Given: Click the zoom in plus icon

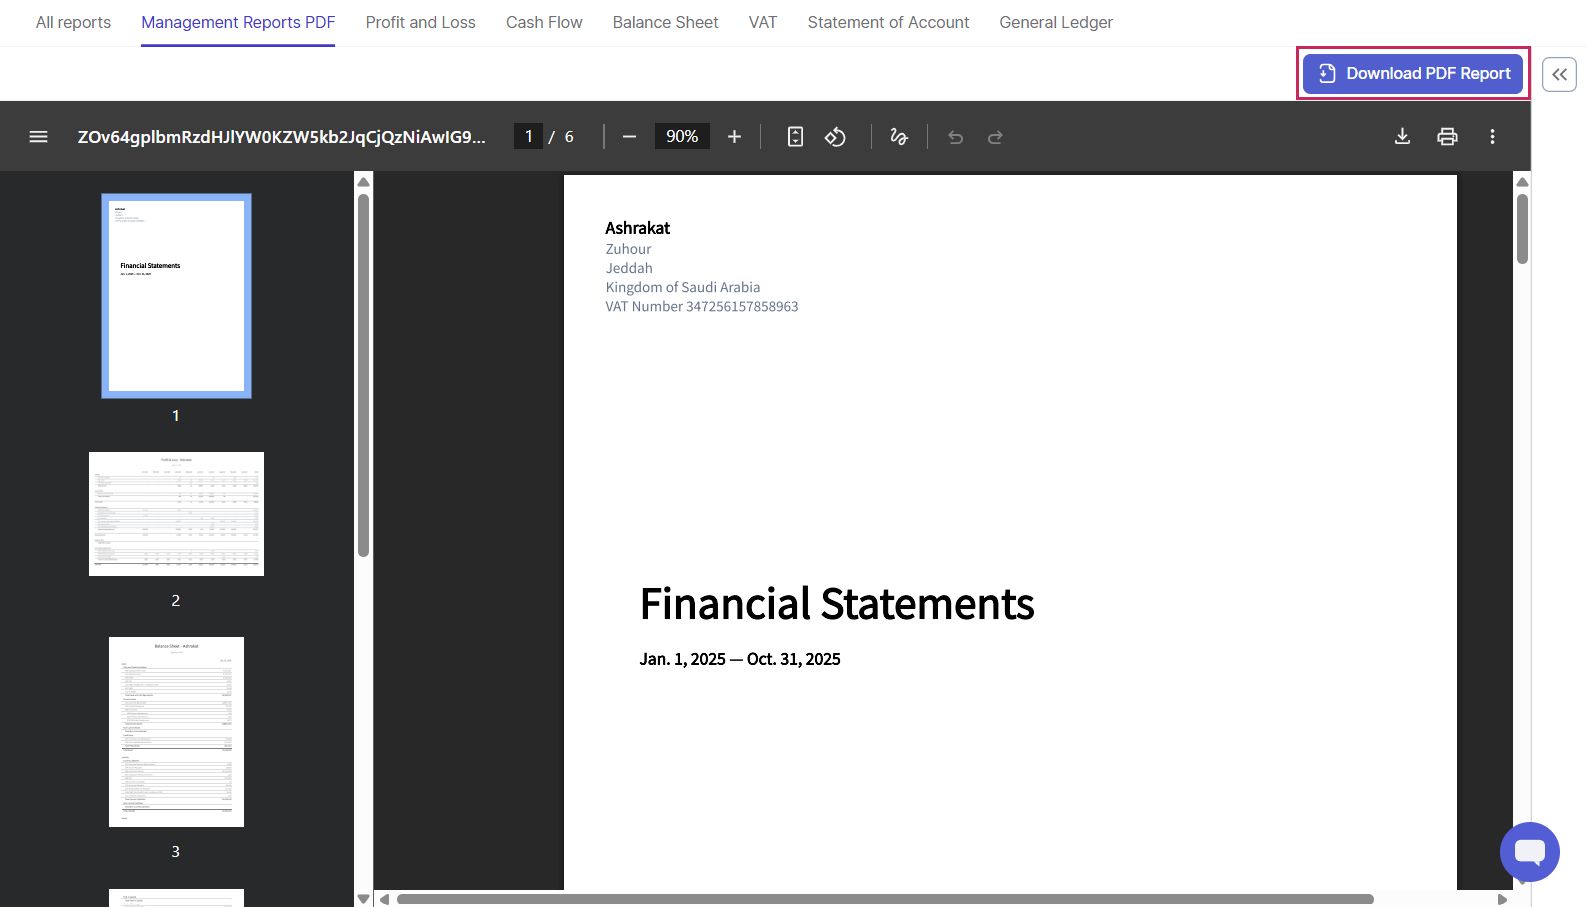Looking at the screenshot, I should pos(734,137).
